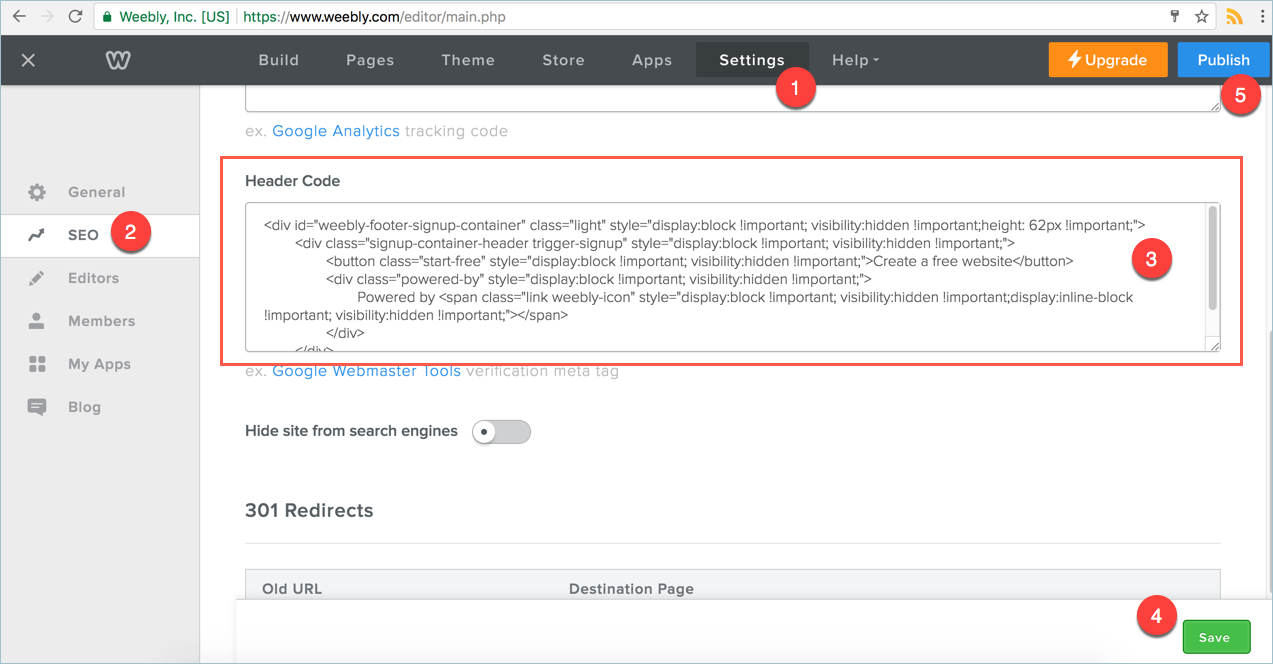Close the editor with the X icon
This screenshot has width=1273, height=664.
(x=28, y=60)
